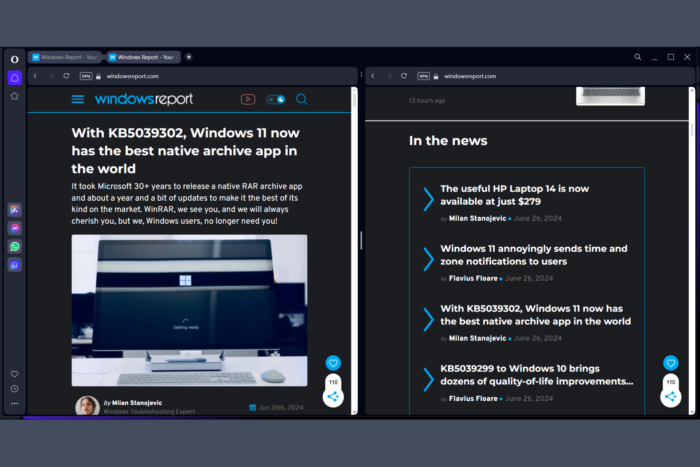Like the article in the left pane

pos(333,363)
